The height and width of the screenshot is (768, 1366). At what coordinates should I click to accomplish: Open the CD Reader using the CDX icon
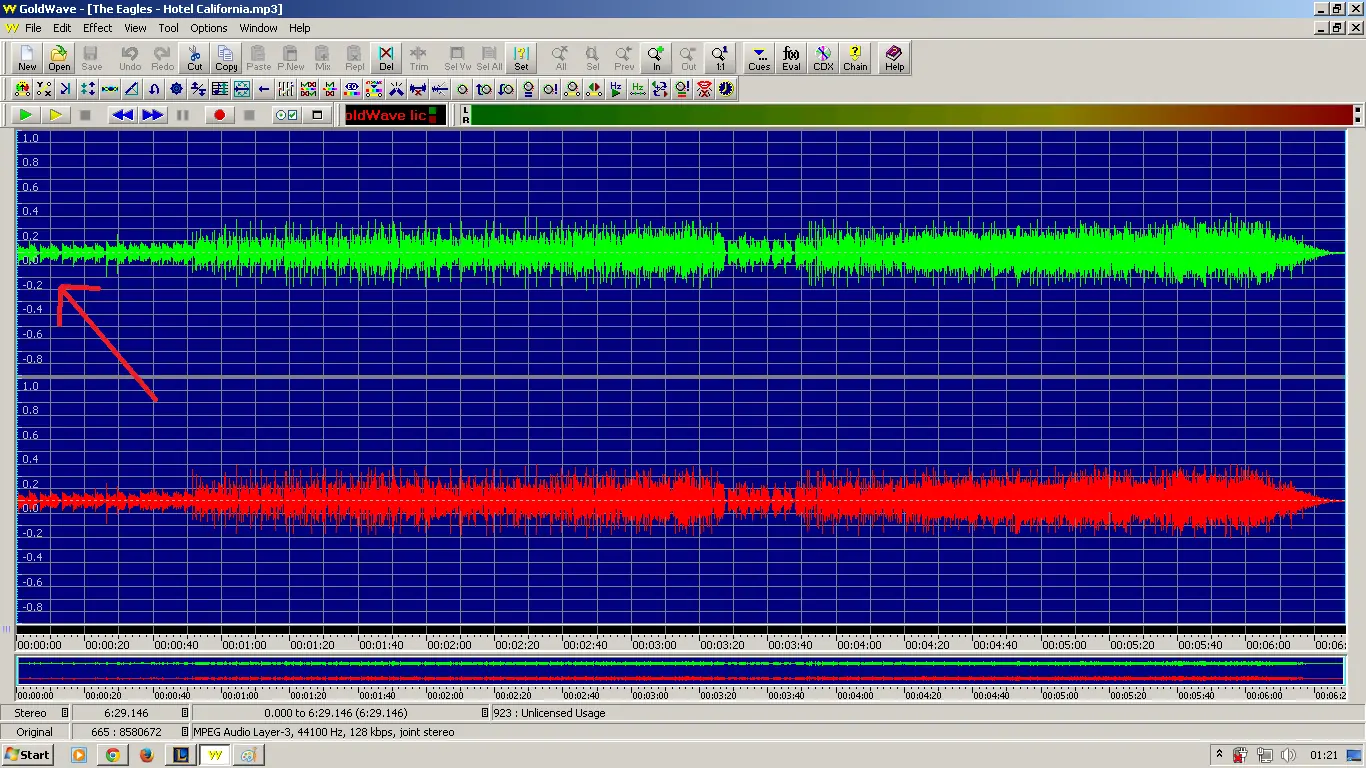click(x=822, y=57)
